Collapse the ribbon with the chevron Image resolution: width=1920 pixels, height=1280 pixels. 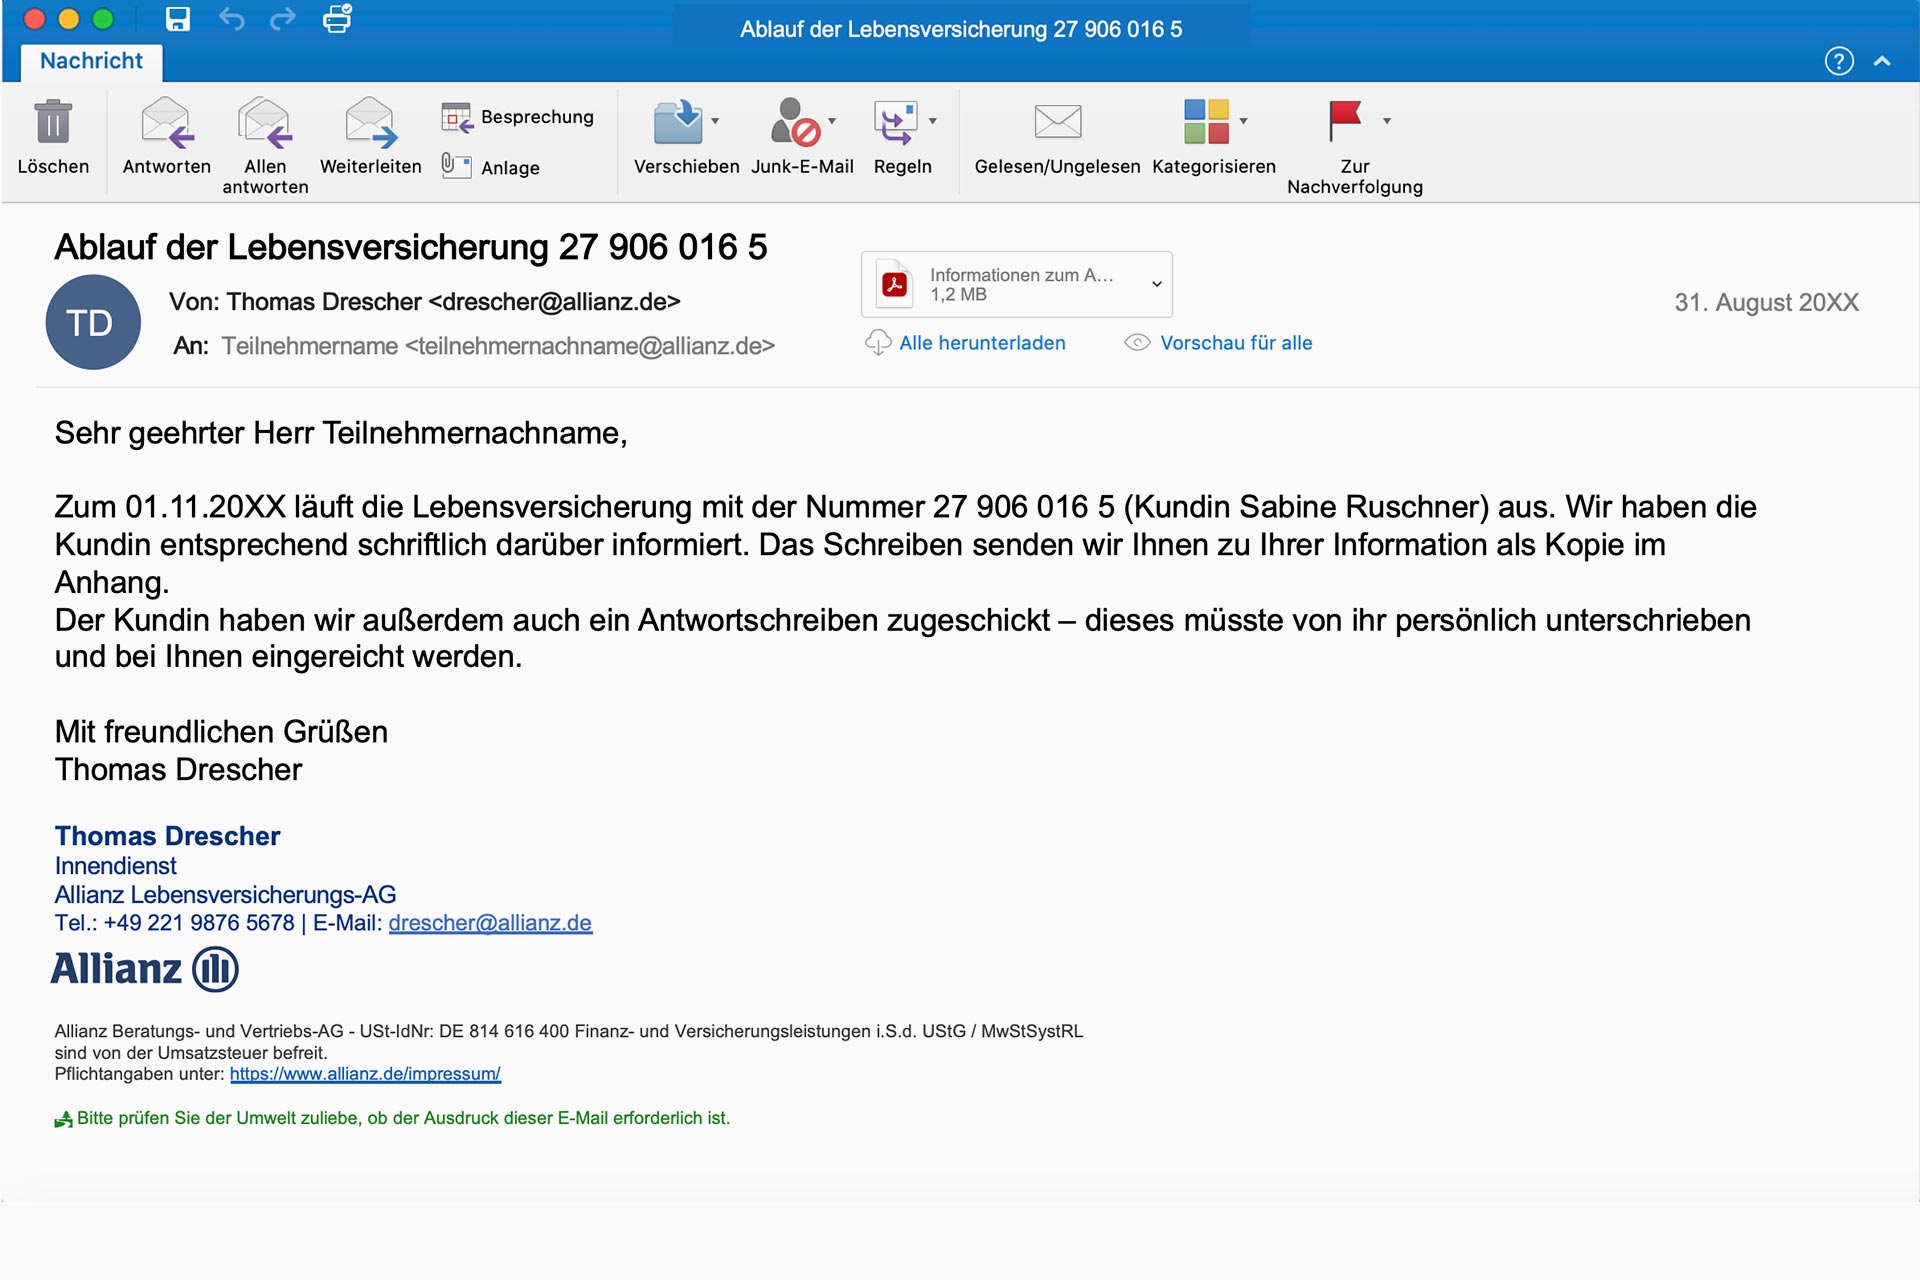click(1882, 61)
